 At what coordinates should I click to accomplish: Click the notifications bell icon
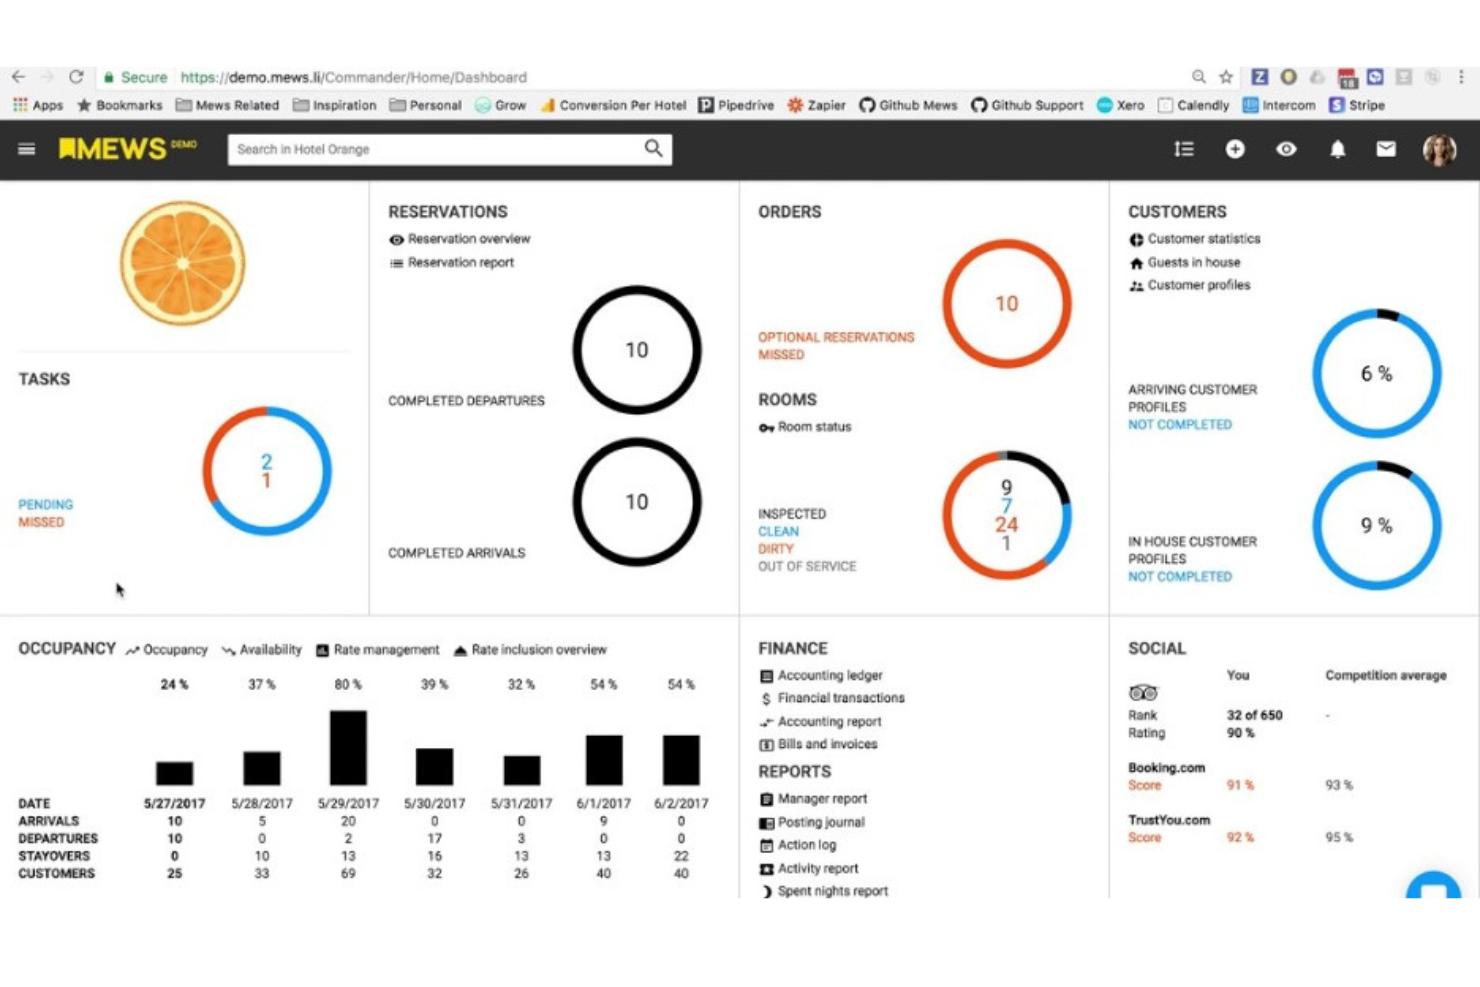click(1338, 148)
